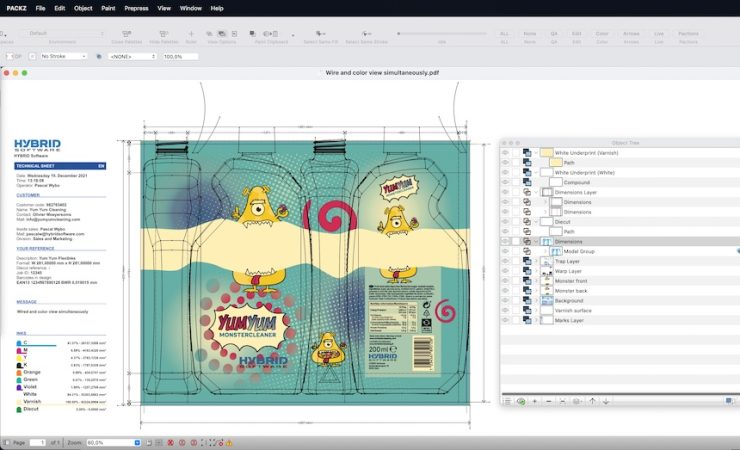Select the Ruler toolbar icon
Viewport: 740px width, 450px height.
pyautogui.click(x=191, y=34)
